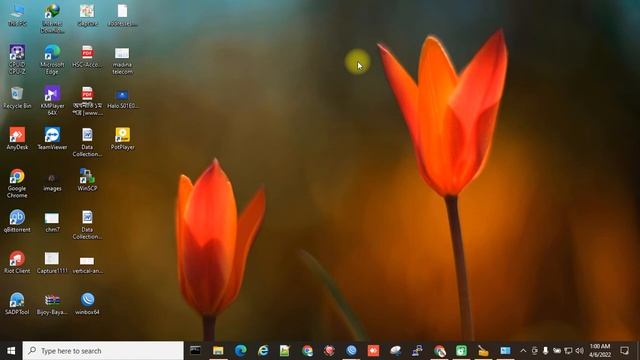Select the AnyDesk desktop shortcut
This screenshot has width=640, height=360.
click(x=17, y=138)
